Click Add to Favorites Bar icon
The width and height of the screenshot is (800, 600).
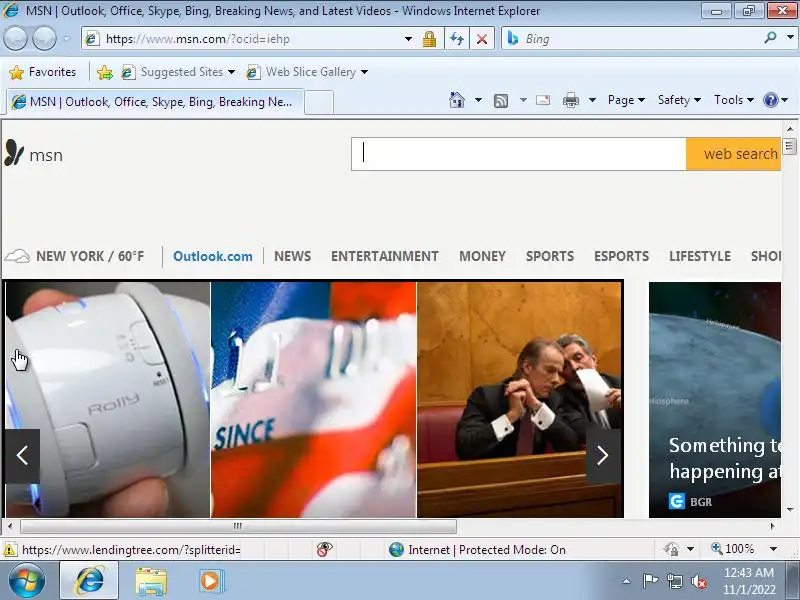tap(105, 72)
